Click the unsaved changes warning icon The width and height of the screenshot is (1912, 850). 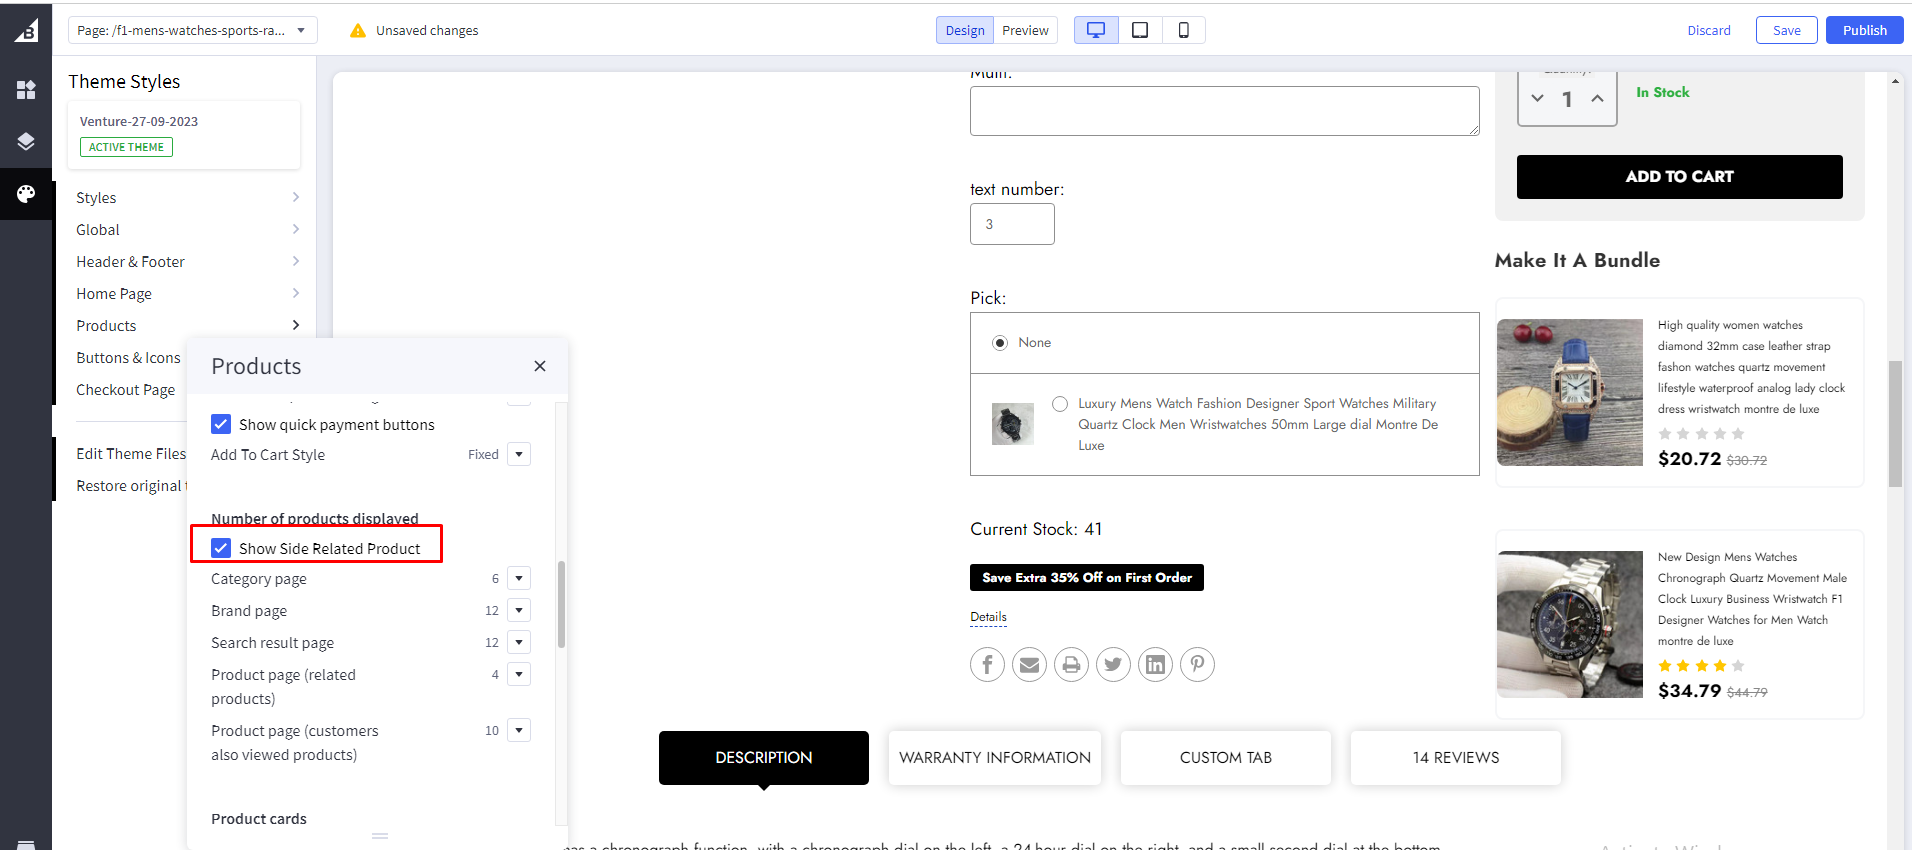(358, 31)
